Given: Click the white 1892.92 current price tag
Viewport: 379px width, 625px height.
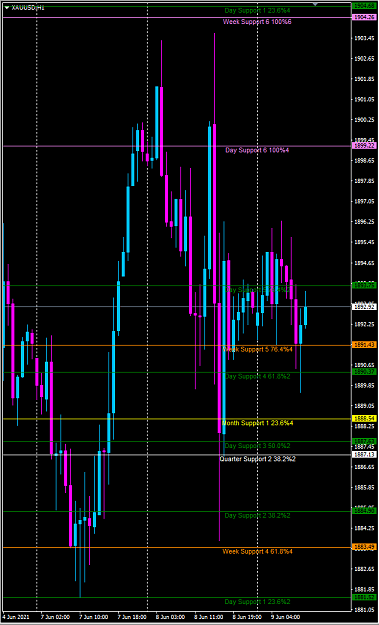Looking at the screenshot, I should tap(364, 307).
